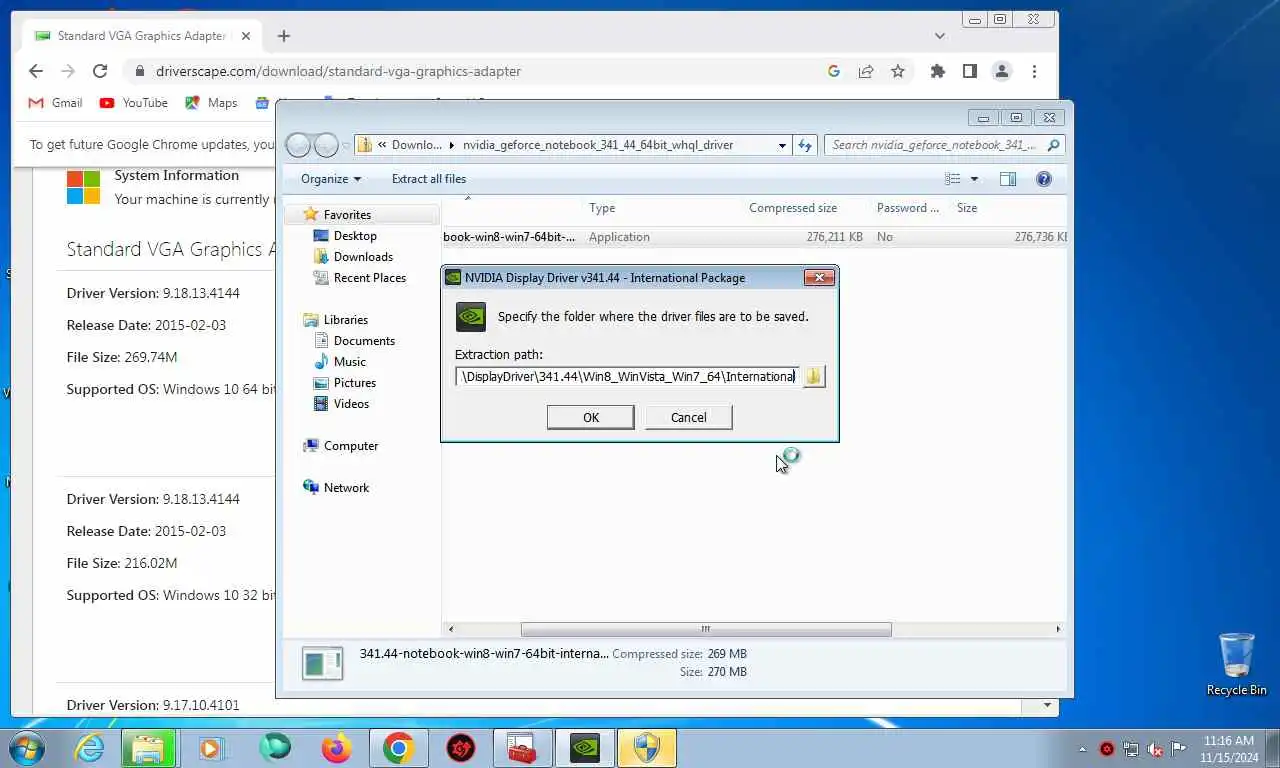
Task: Click the Explorer refresh button beside address bar
Action: point(805,145)
